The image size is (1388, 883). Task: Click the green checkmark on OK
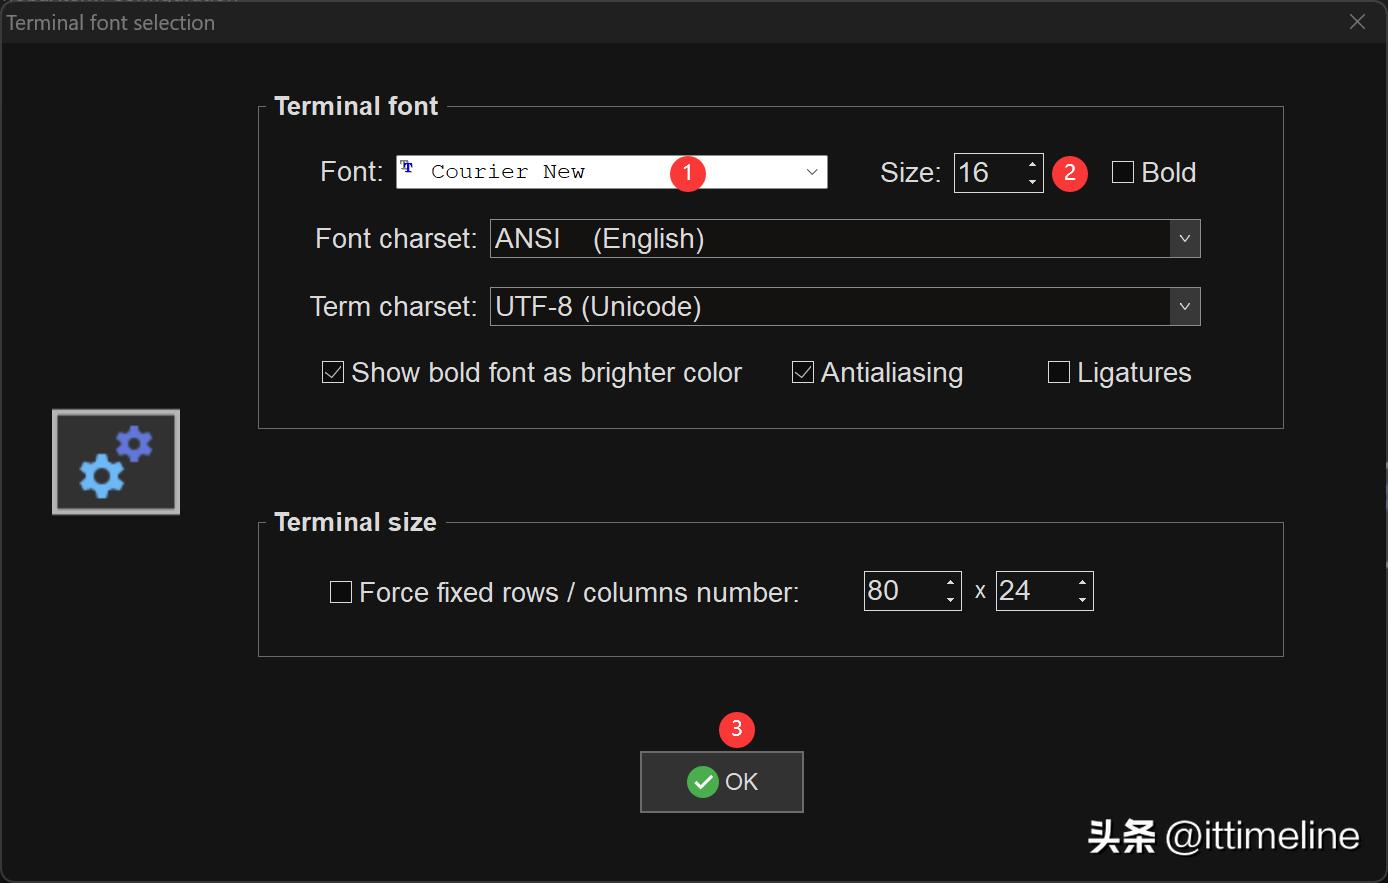[702, 782]
